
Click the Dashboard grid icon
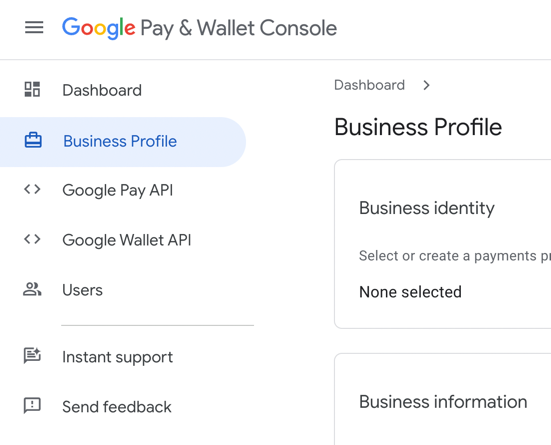pos(32,89)
